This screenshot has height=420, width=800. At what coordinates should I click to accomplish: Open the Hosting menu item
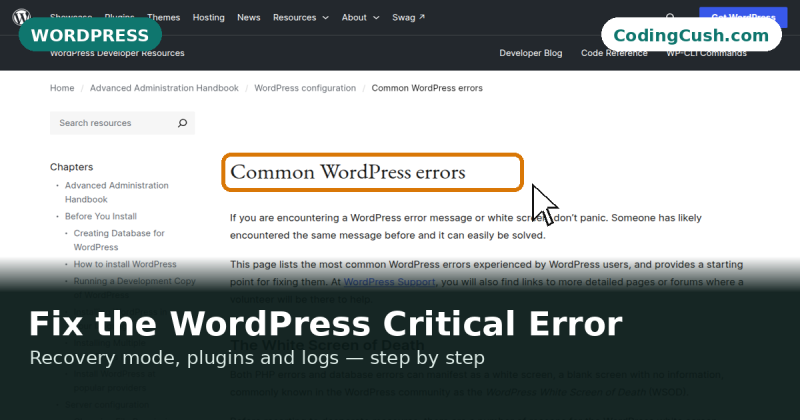click(208, 17)
